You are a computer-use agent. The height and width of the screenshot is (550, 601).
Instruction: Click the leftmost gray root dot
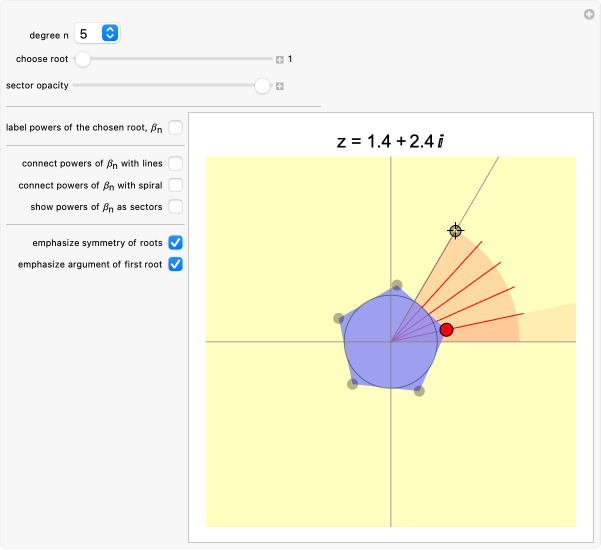pyautogui.click(x=338, y=319)
